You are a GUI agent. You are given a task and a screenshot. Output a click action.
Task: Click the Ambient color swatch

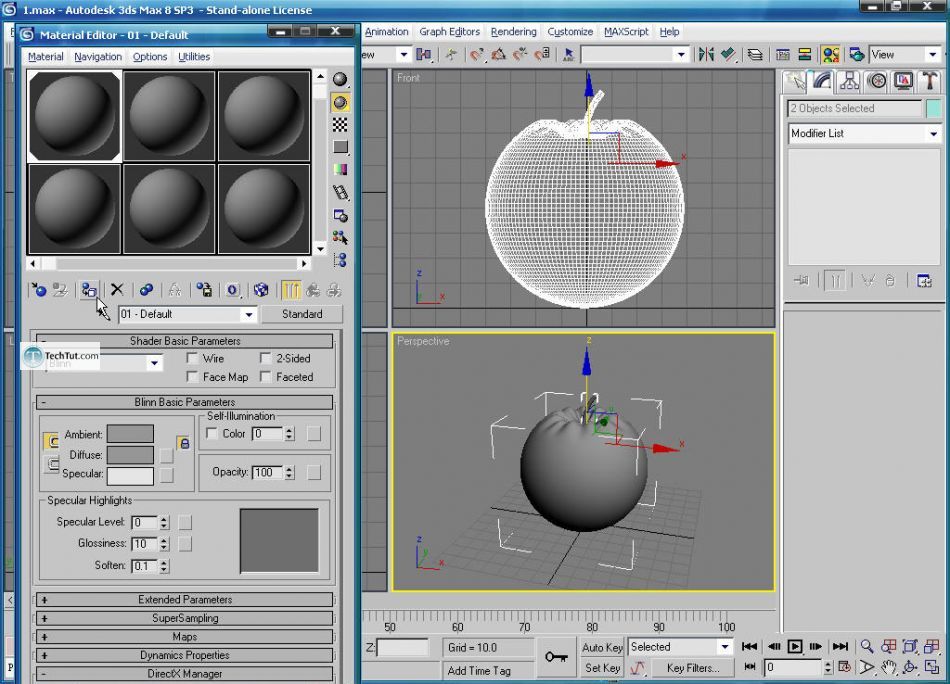130,434
